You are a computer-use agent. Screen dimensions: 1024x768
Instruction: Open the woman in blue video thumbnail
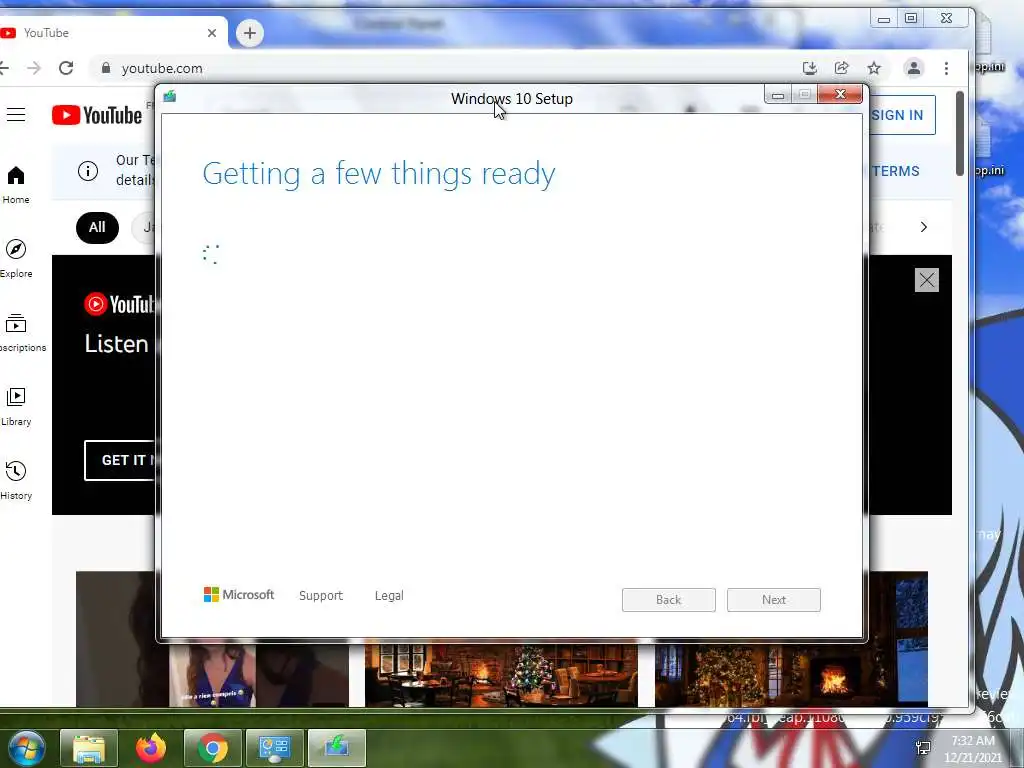pos(212,675)
